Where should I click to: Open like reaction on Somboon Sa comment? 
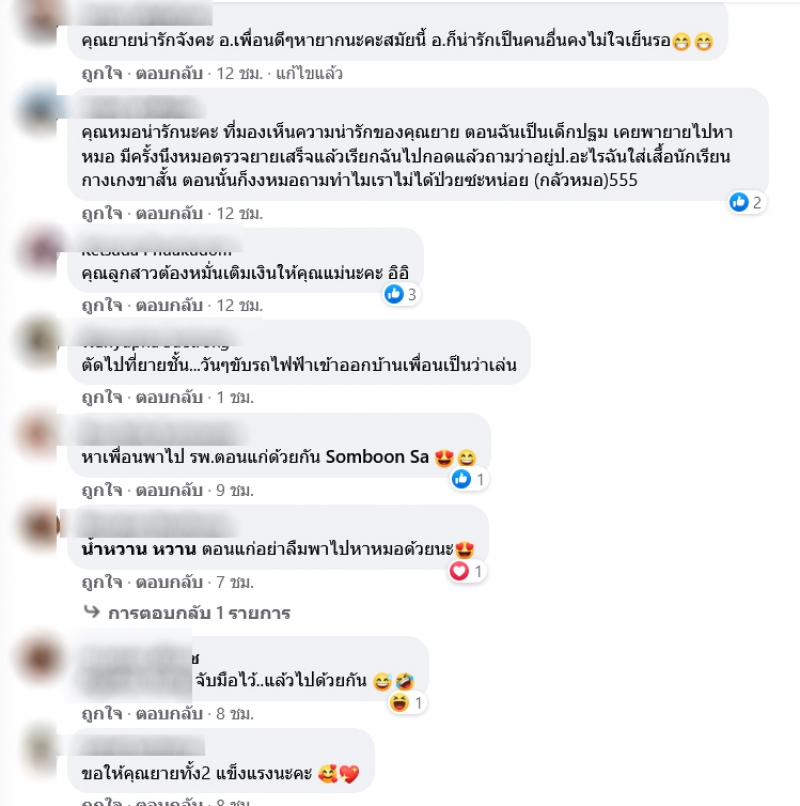click(461, 479)
